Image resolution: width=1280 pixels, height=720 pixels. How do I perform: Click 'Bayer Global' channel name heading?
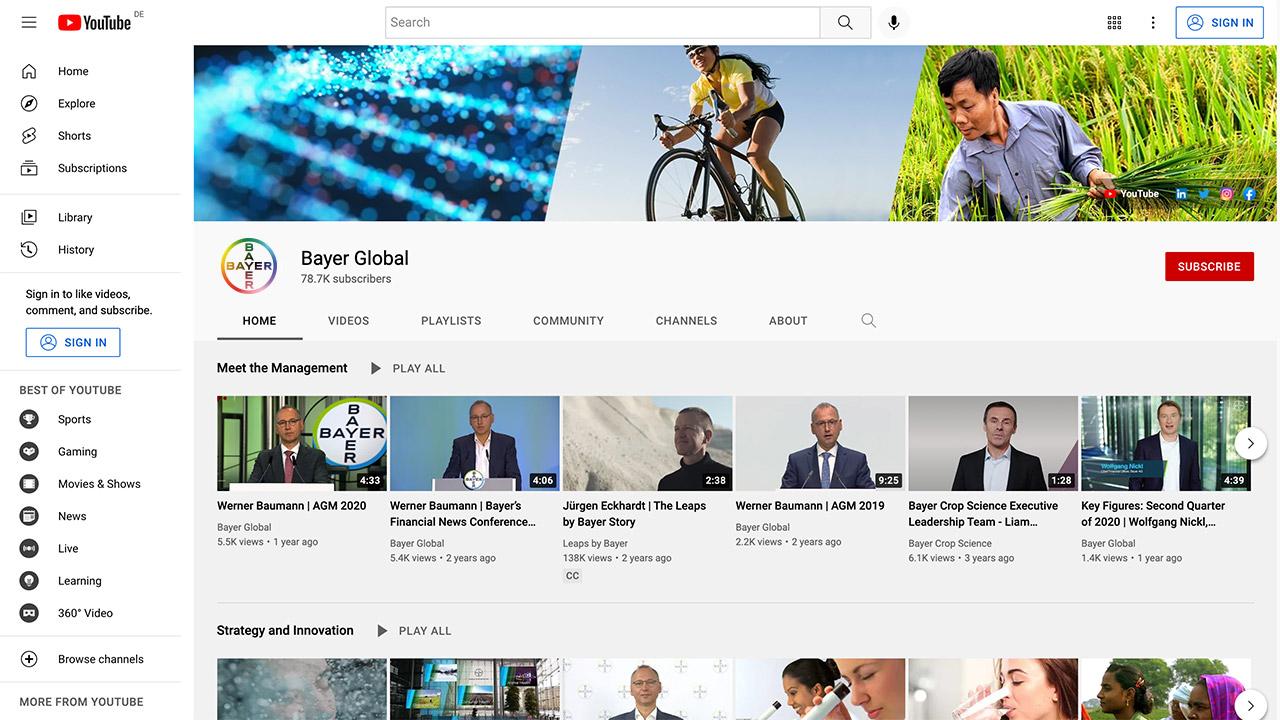coord(355,258)
